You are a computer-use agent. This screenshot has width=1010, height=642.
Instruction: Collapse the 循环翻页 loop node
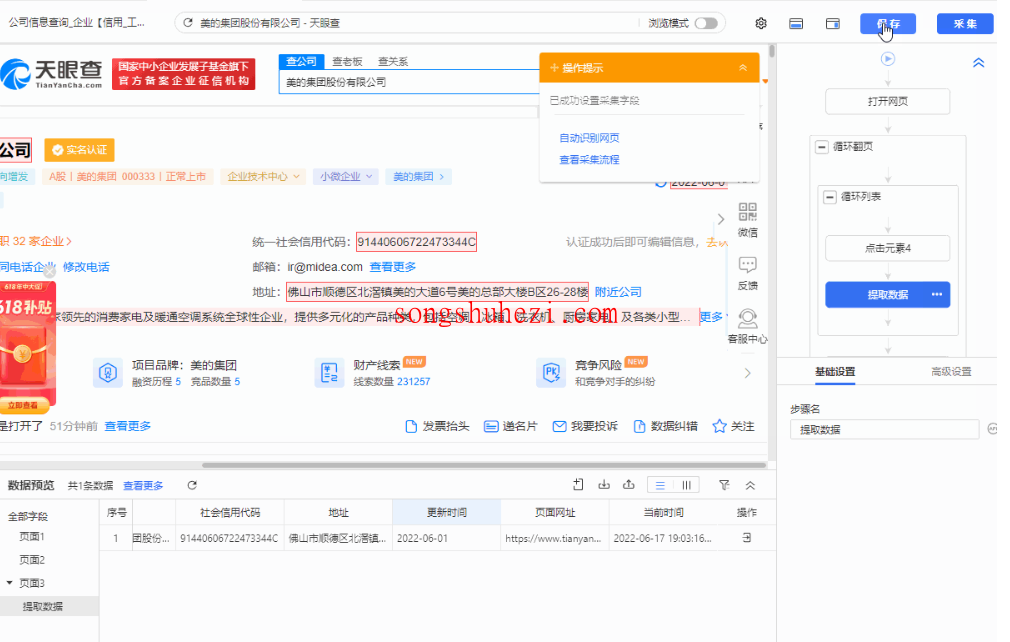point(822,147)
